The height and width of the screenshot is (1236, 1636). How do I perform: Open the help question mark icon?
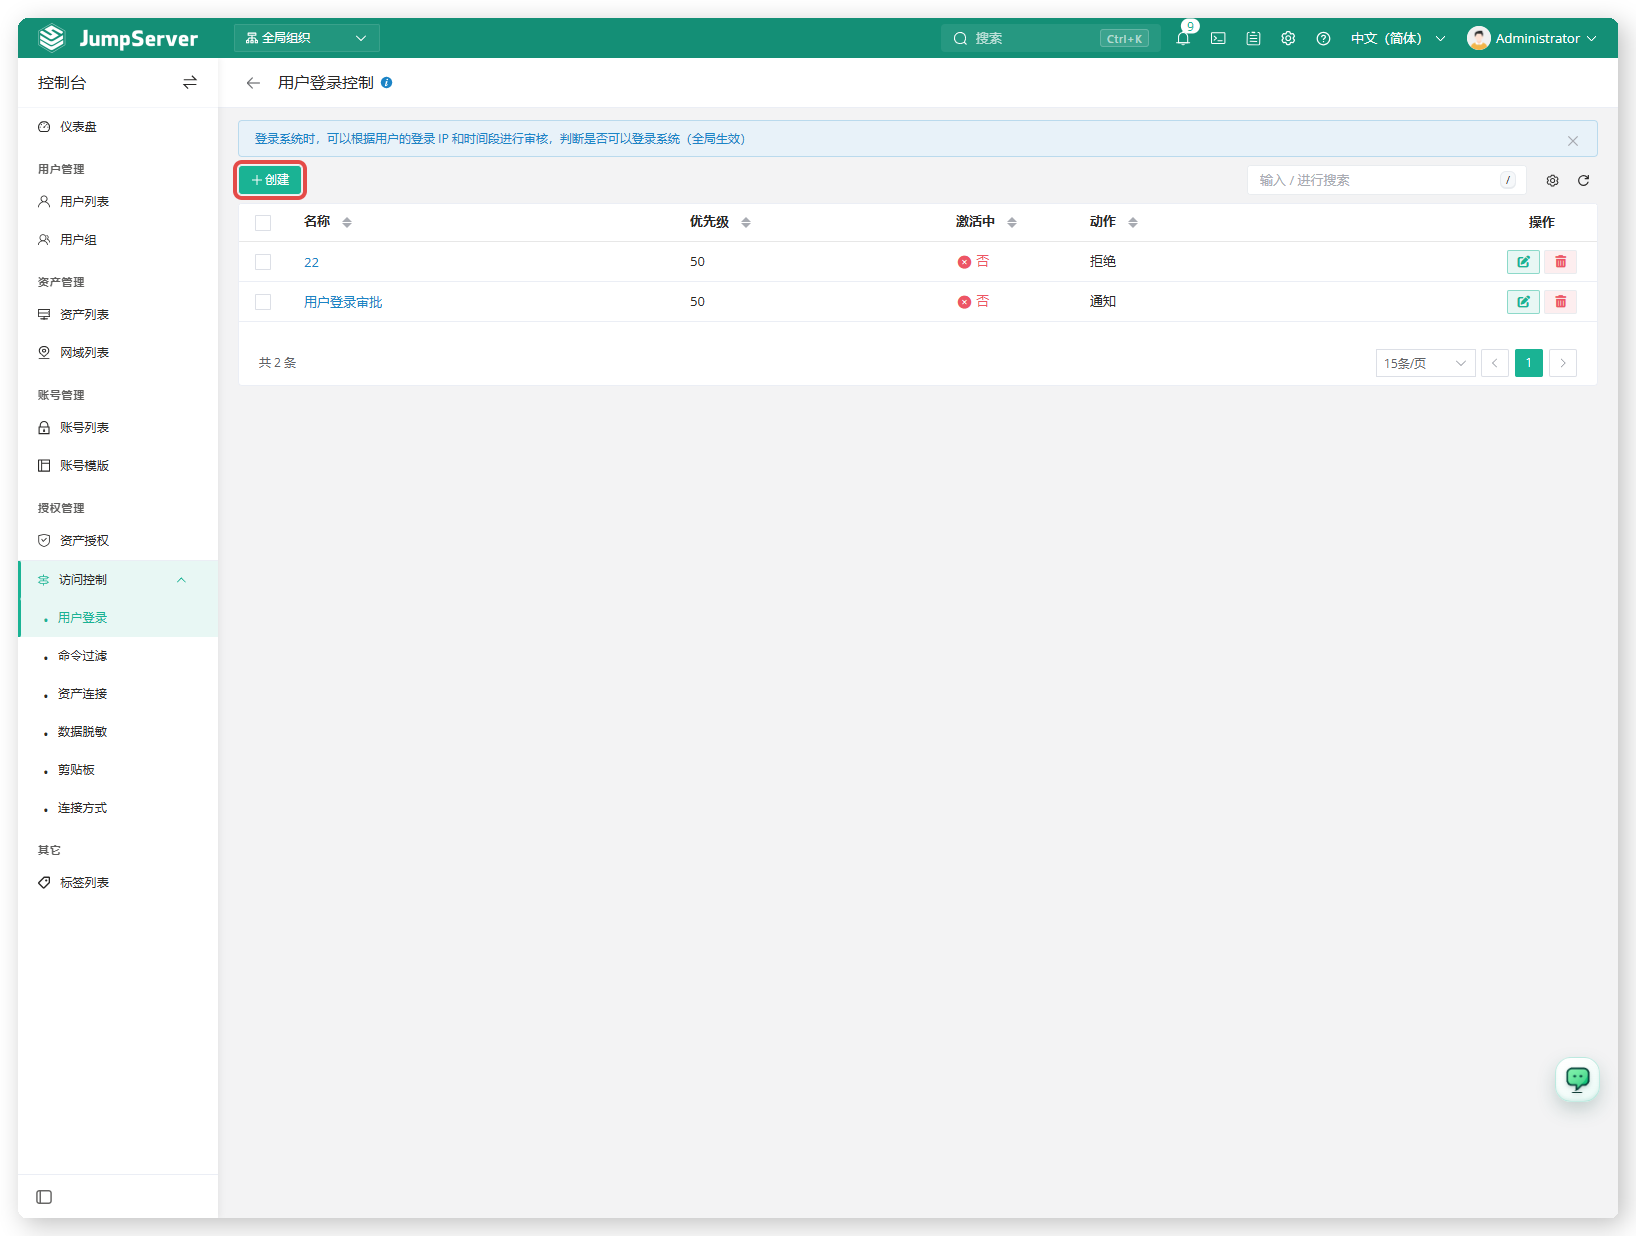pyautogui.click(x=1323, y=38)
